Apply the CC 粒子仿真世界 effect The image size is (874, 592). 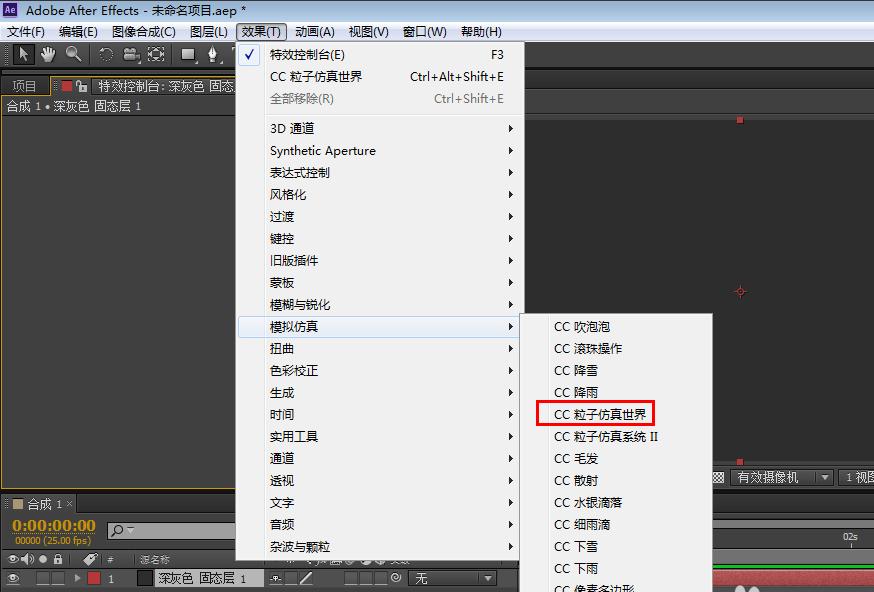[599, 413]
